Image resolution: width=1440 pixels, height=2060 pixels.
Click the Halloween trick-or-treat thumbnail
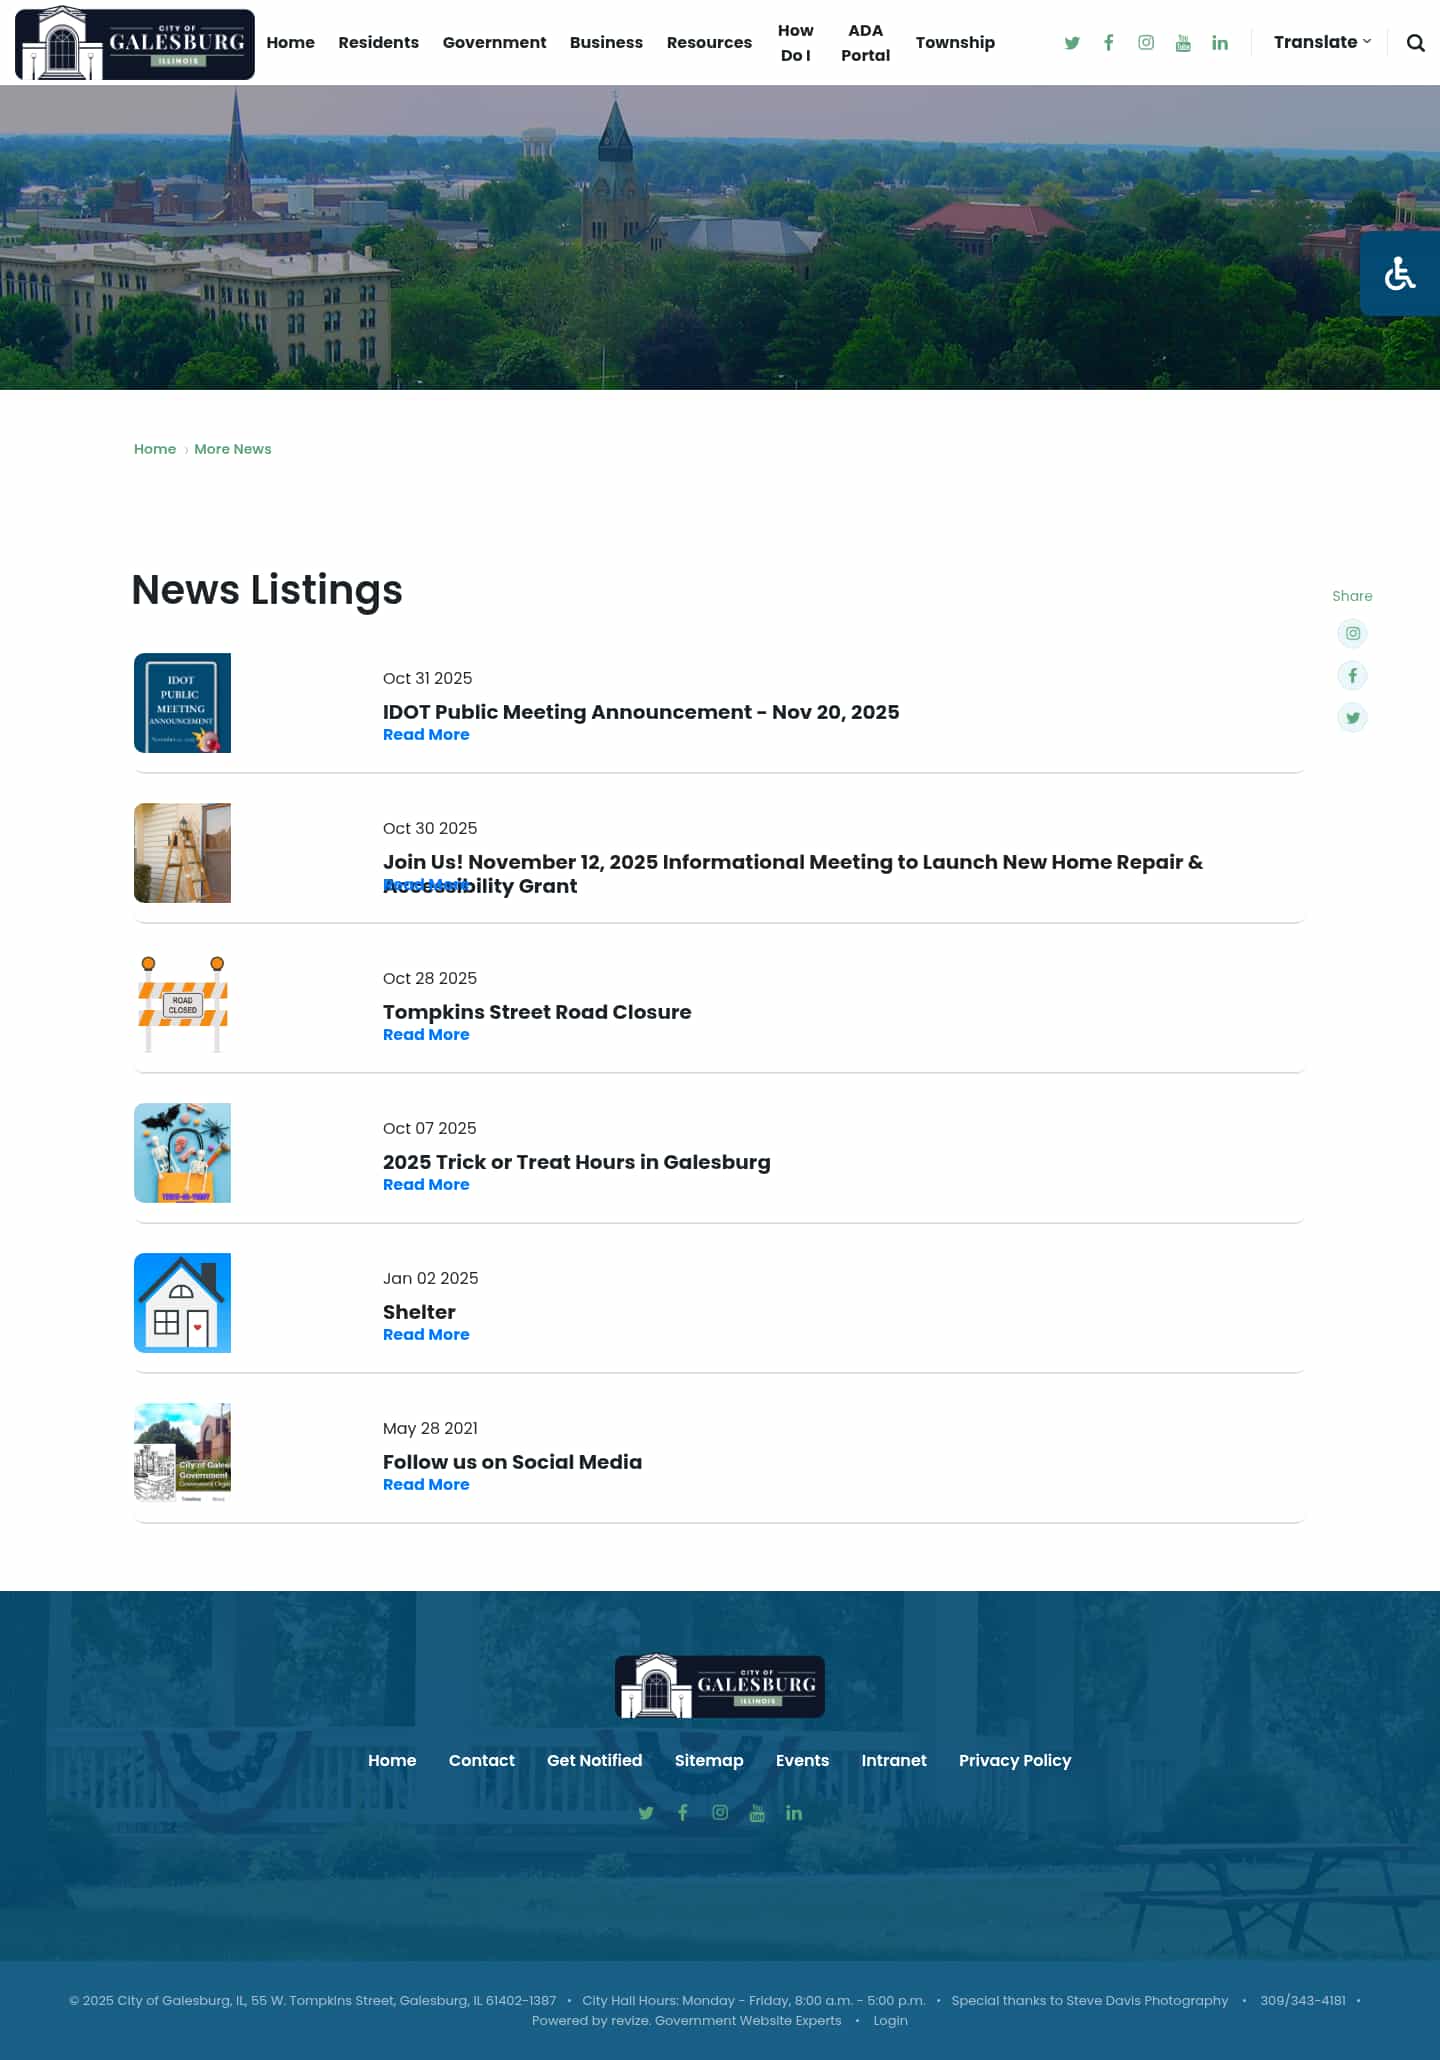182,1153
